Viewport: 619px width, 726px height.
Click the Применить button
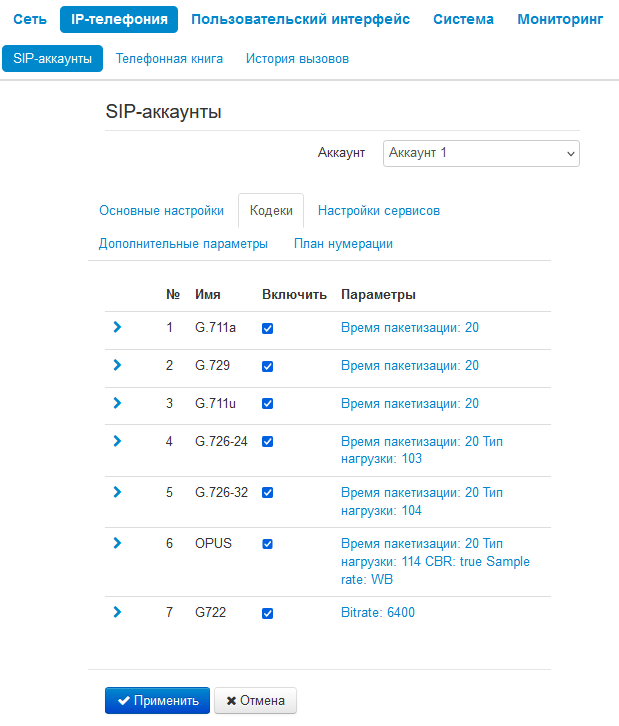click(157, 701)
